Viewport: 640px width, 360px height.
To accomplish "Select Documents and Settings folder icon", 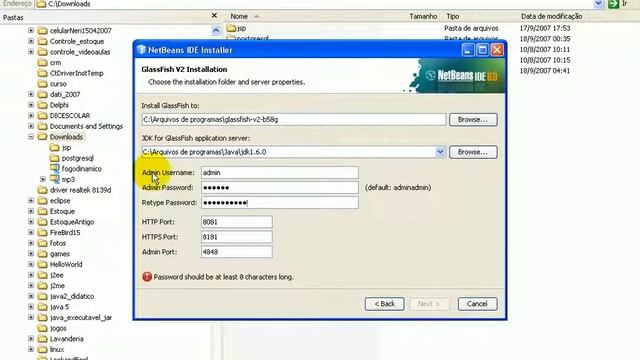I will click(x=42, y=126).
